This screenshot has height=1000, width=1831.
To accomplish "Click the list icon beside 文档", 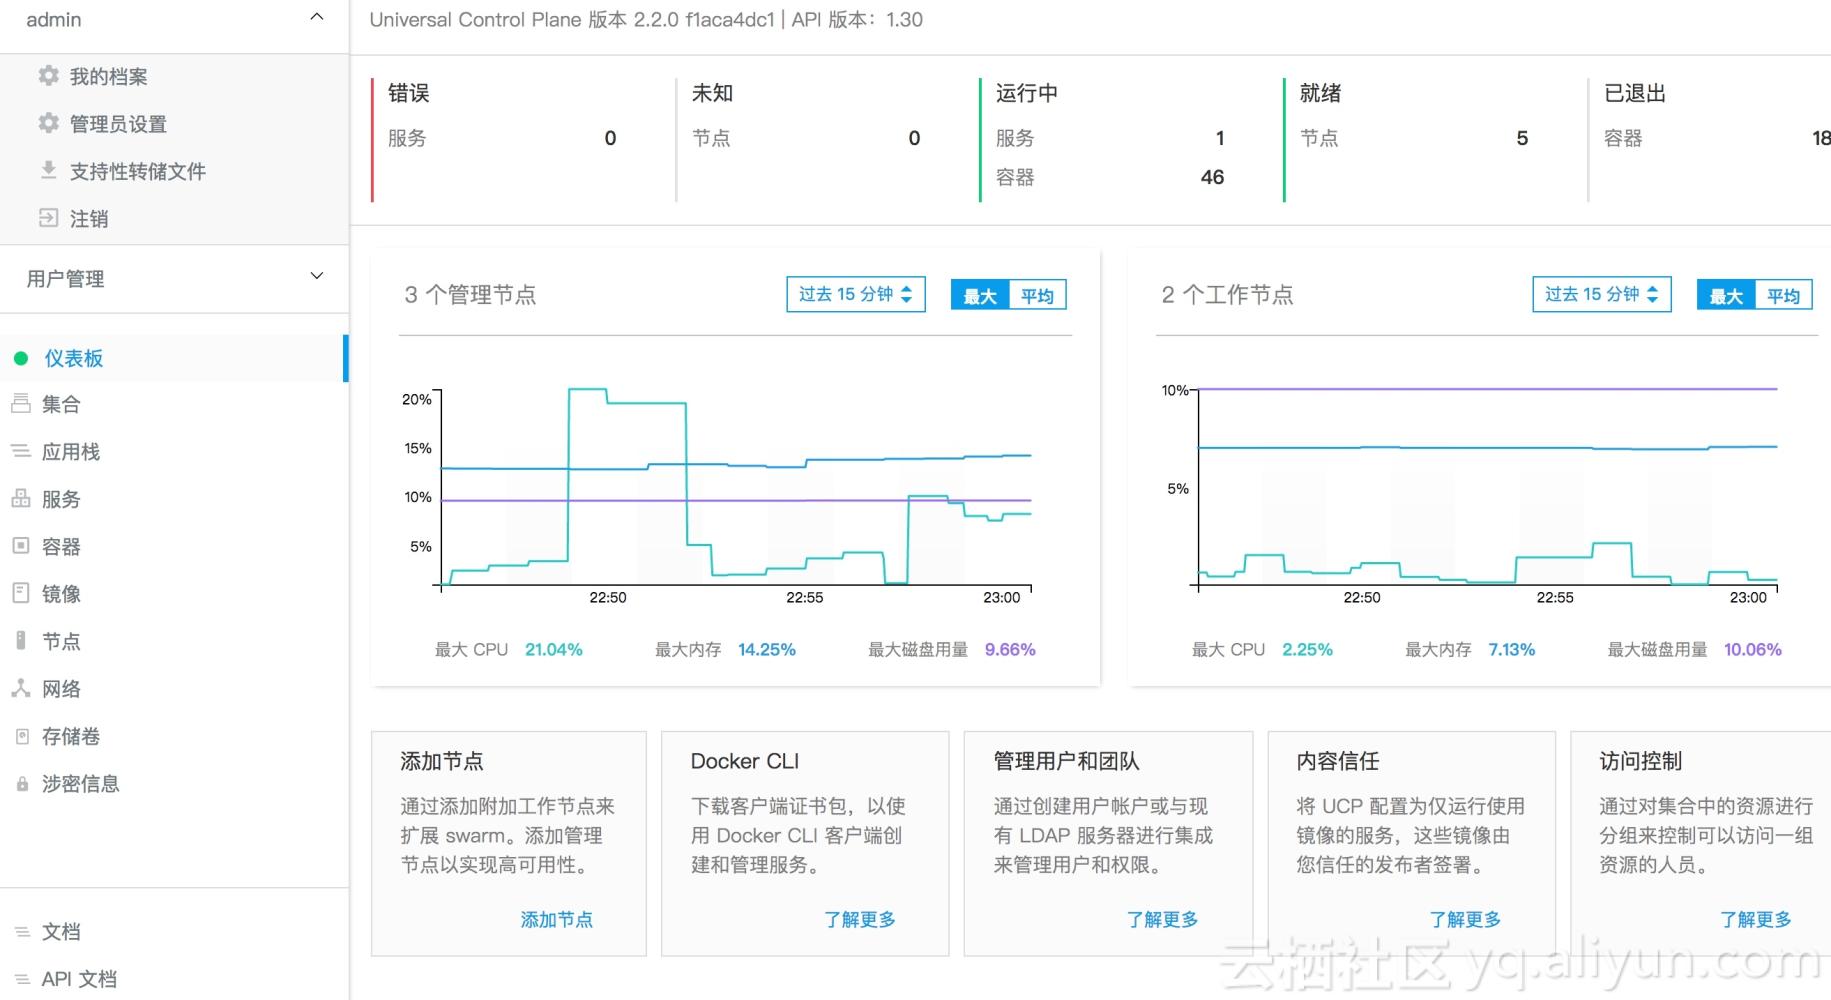I will 22,931.
